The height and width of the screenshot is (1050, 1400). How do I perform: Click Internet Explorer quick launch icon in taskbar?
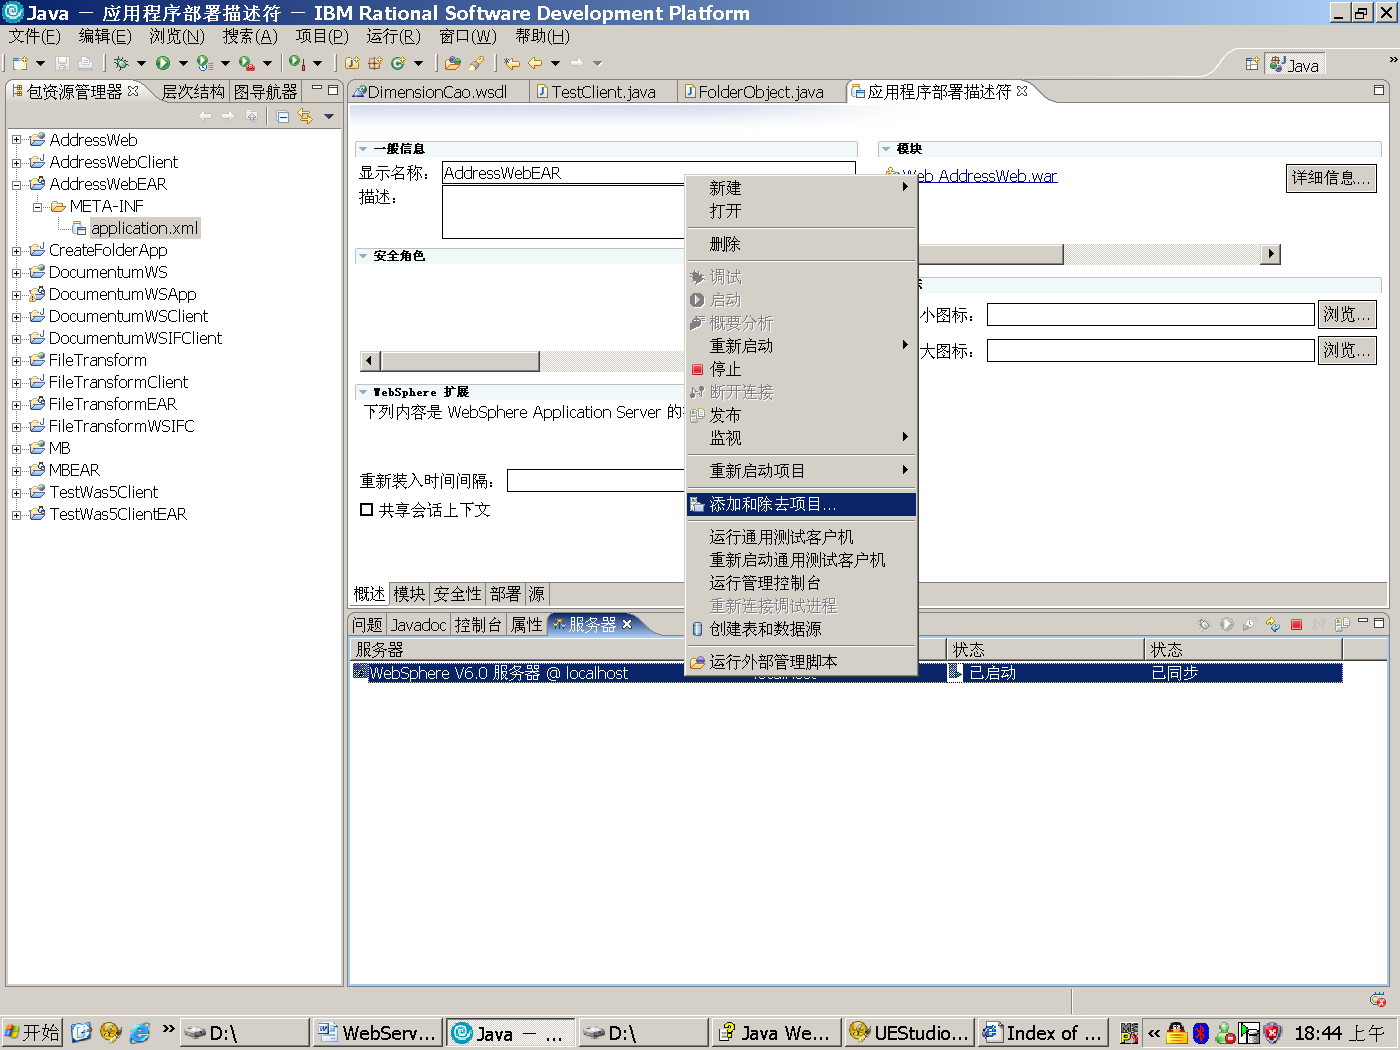point(140,1032)
